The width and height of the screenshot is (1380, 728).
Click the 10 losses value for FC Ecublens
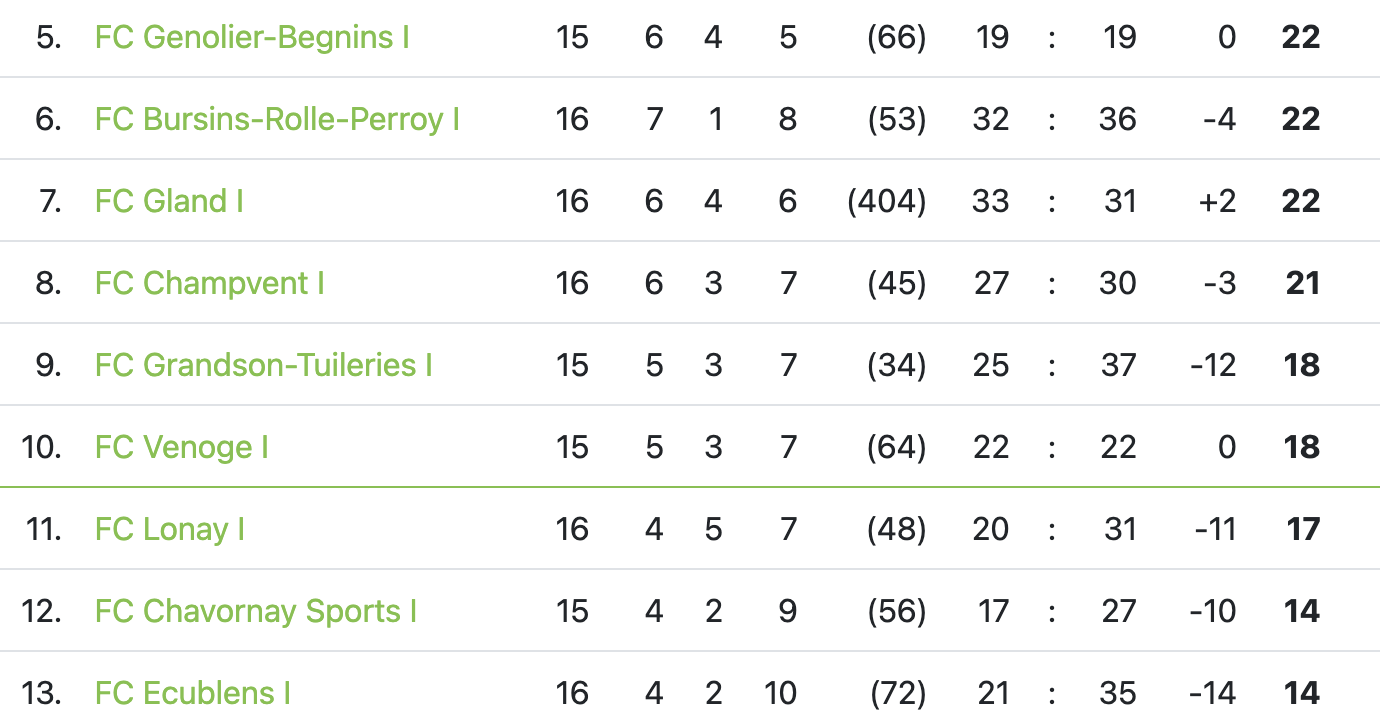(x=779, y=693)
